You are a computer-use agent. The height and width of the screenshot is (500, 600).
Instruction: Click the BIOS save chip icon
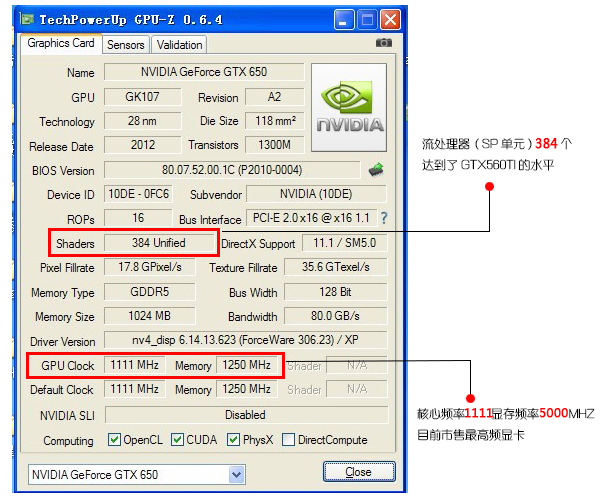click(x=376, y=169)
